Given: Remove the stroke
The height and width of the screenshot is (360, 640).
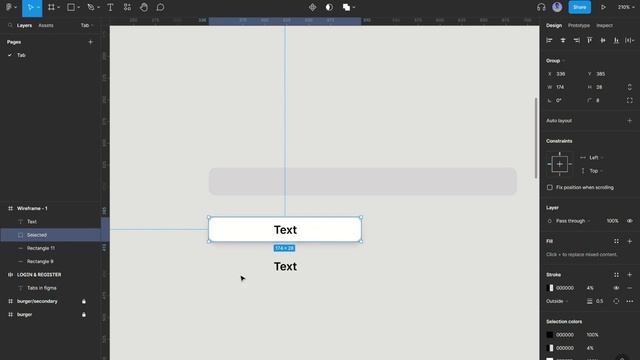Looking at the screenshot, I should [630, 288].
